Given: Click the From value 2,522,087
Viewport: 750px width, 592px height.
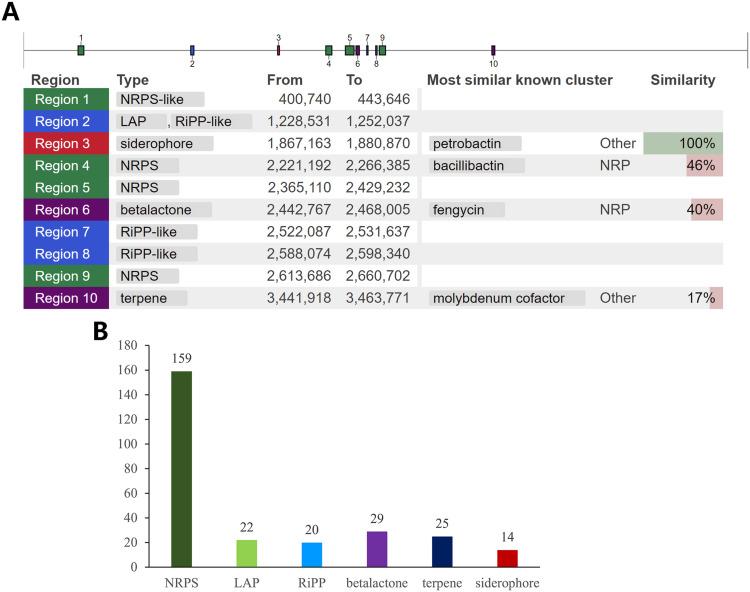Looking at the screenshot, I should click(x=299, y=232).
